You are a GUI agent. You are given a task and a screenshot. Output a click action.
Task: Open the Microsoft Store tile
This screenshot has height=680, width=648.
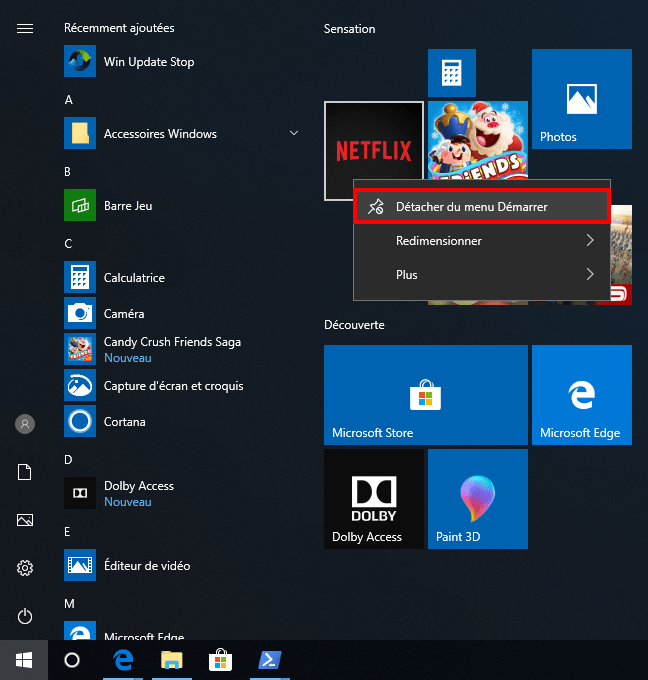tap(425, 395)
